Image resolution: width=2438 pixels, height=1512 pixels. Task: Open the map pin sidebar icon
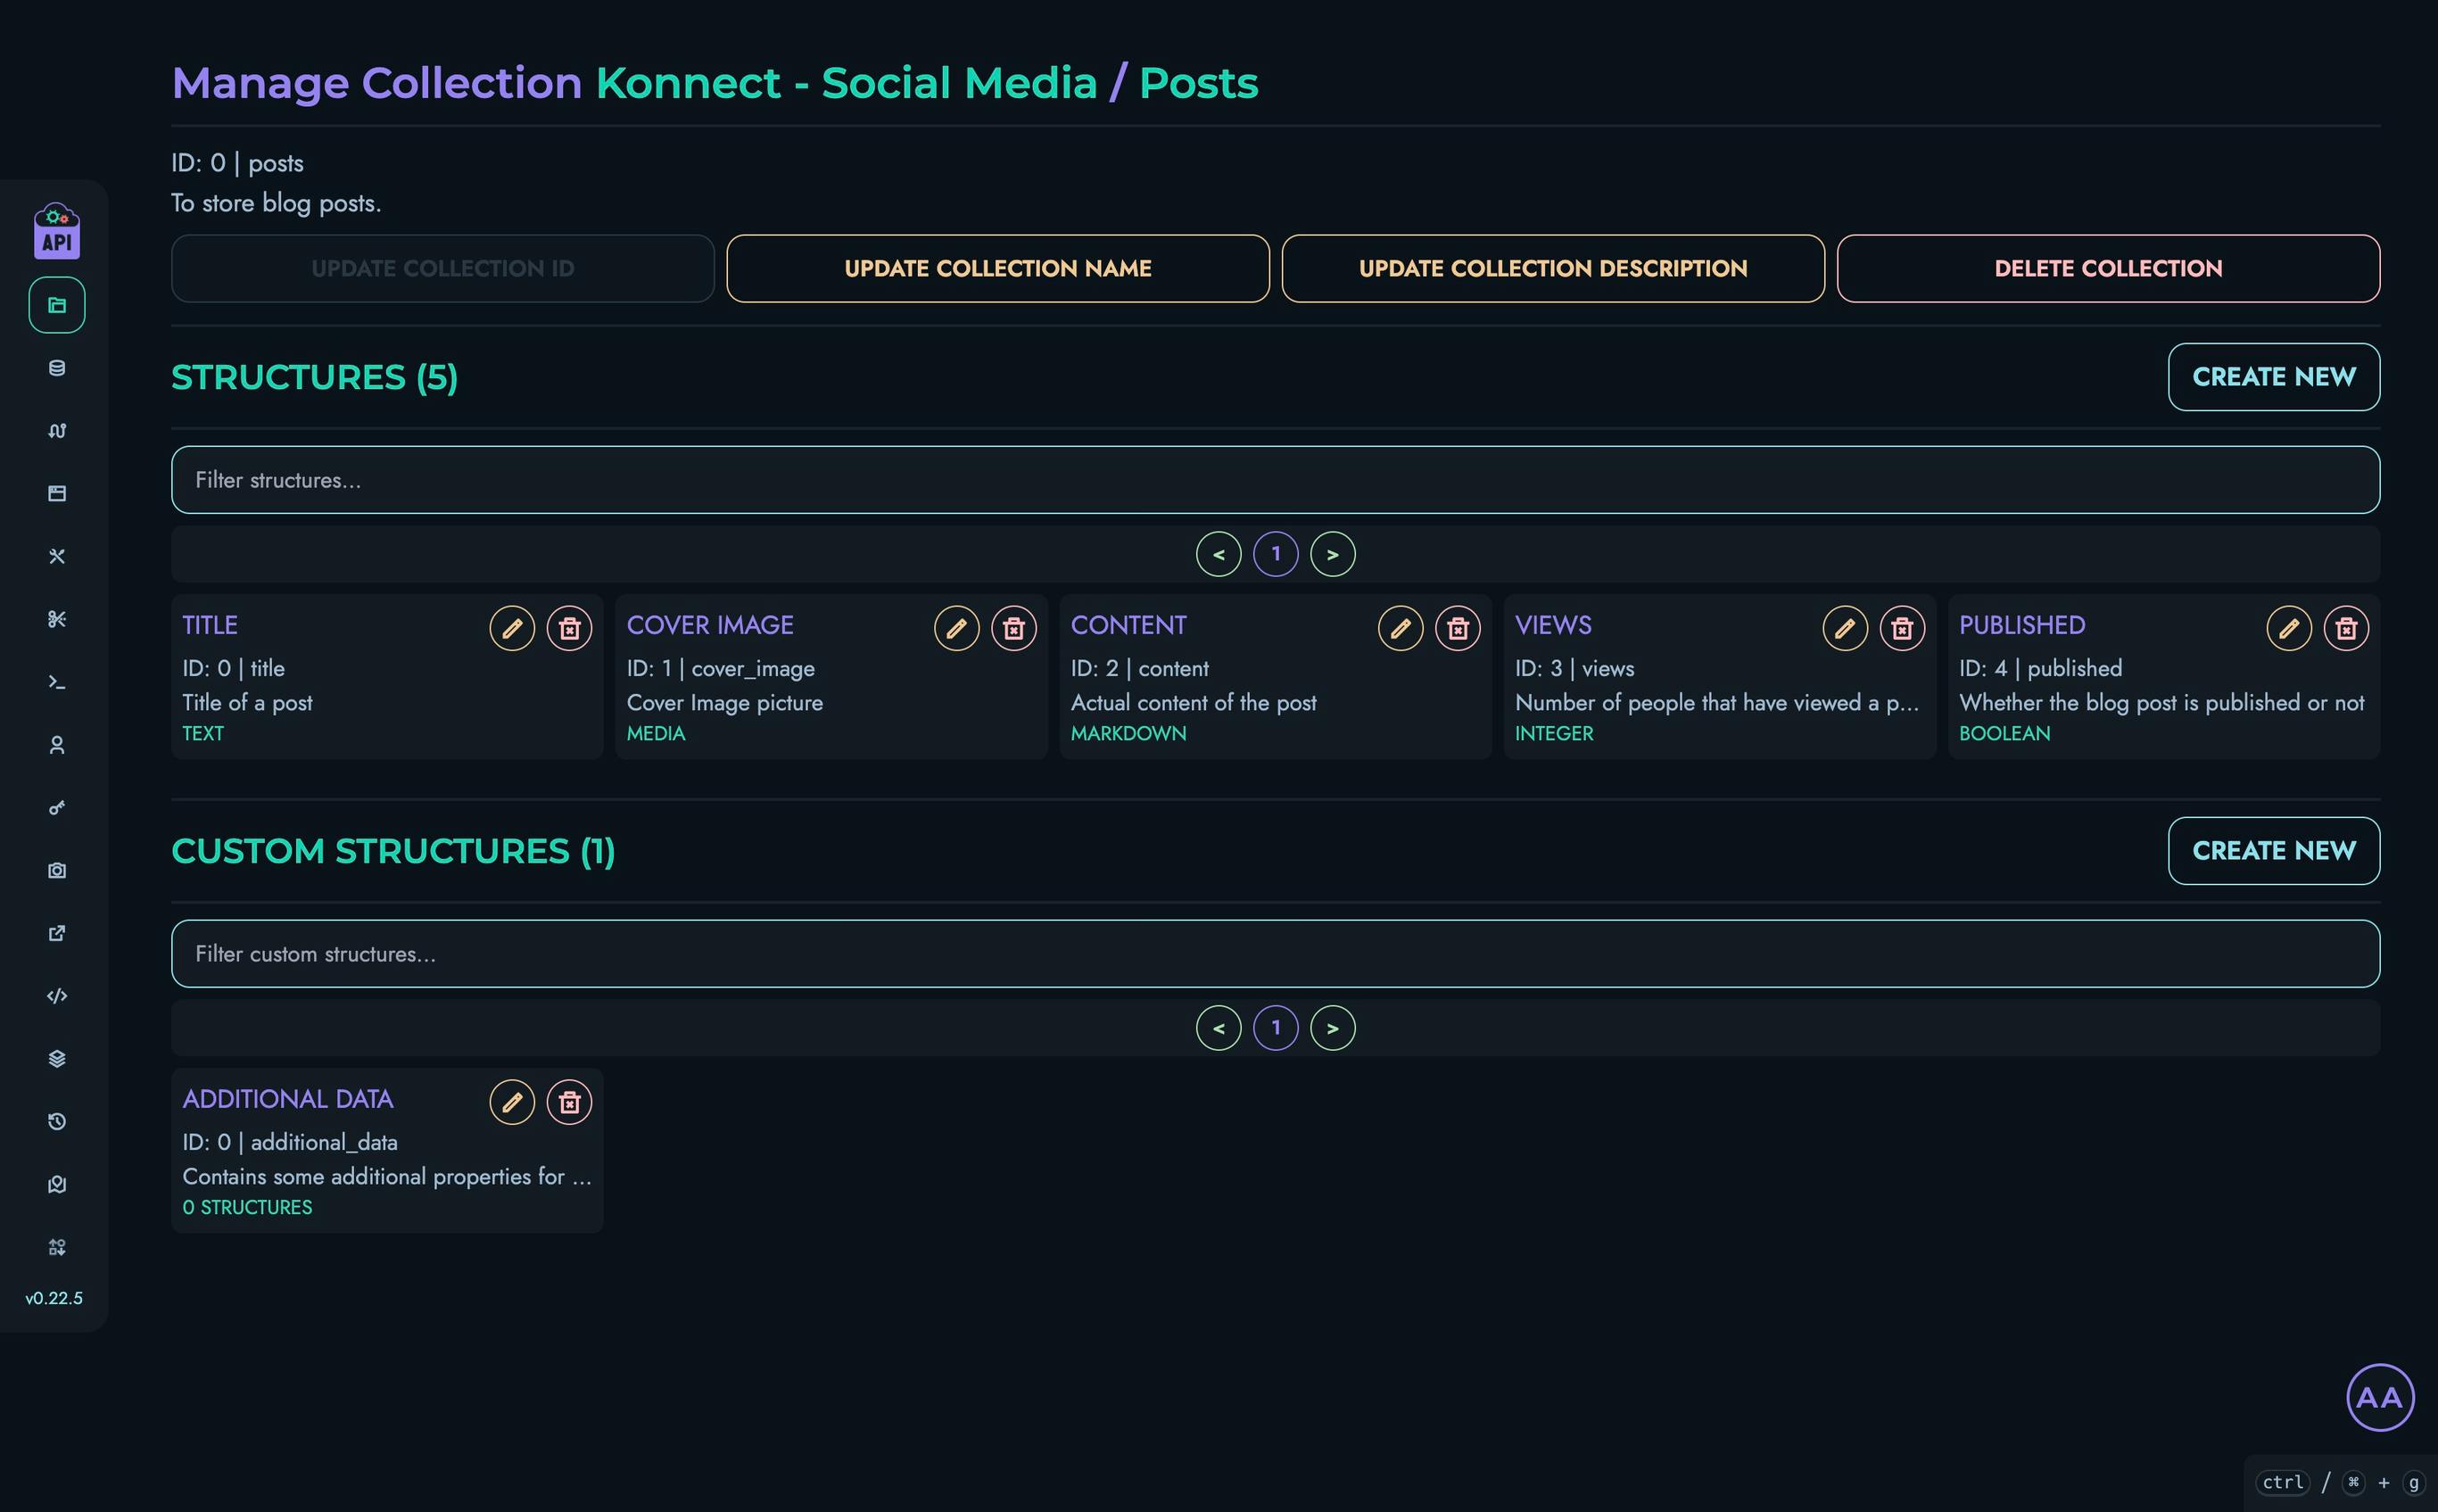tap(57, 1184)
